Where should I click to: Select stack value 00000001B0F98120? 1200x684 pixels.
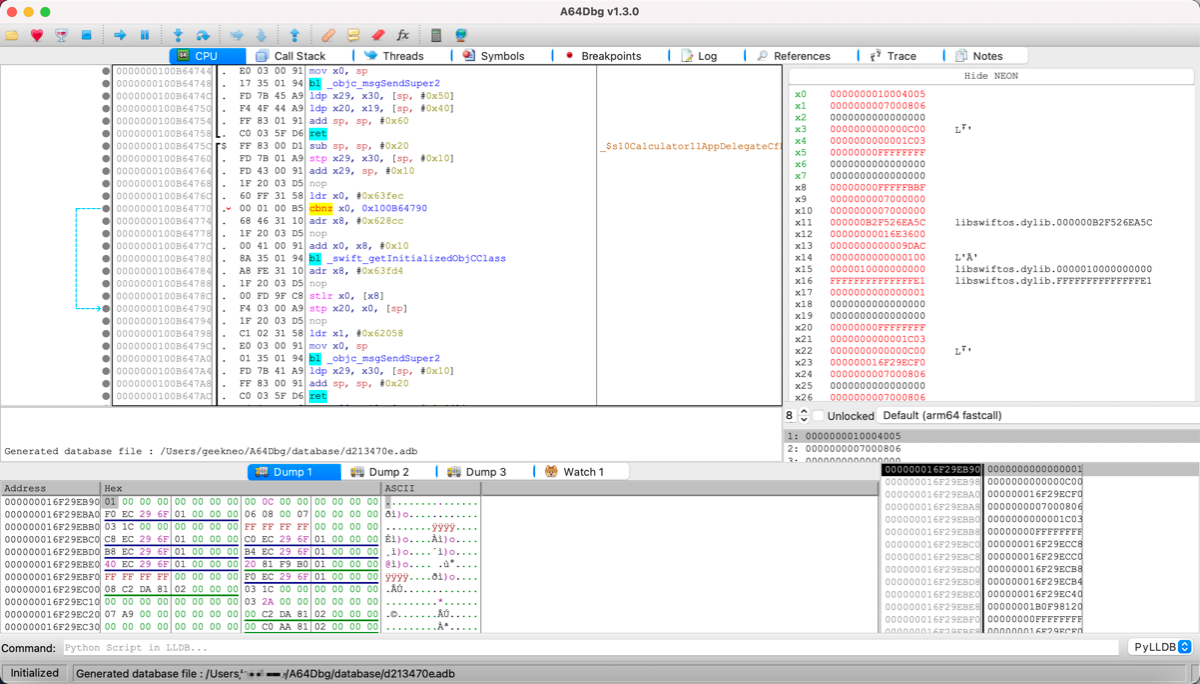coord(1035,606)
